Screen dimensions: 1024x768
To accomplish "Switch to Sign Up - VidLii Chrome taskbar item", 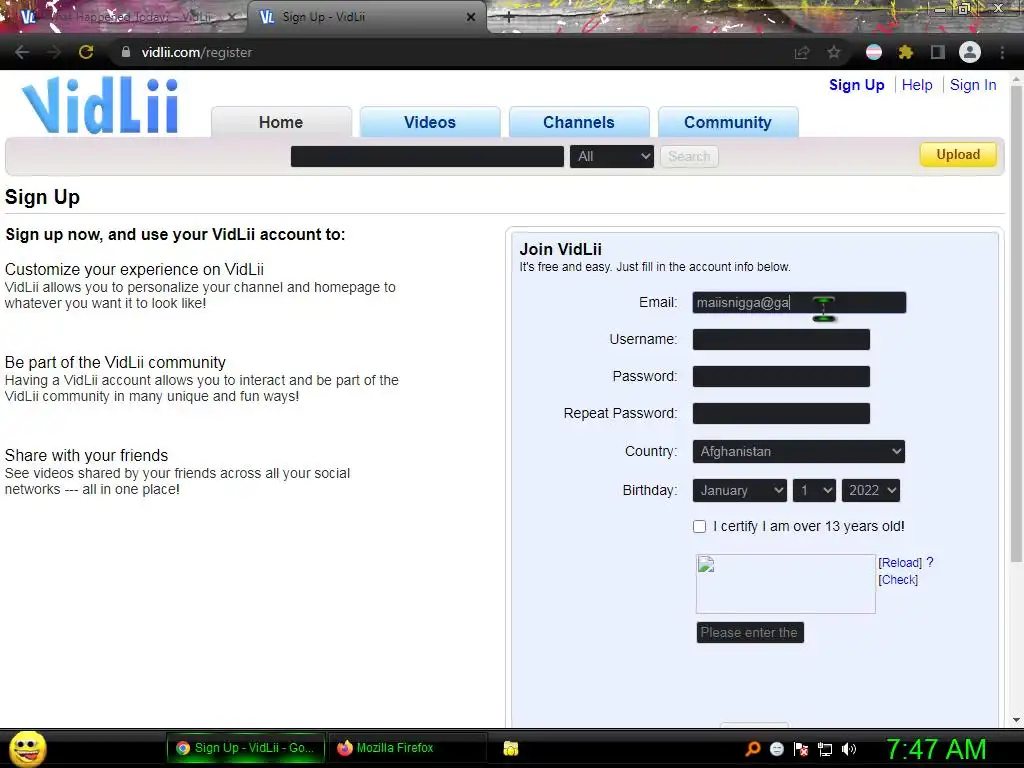I will tap(246, 748).
